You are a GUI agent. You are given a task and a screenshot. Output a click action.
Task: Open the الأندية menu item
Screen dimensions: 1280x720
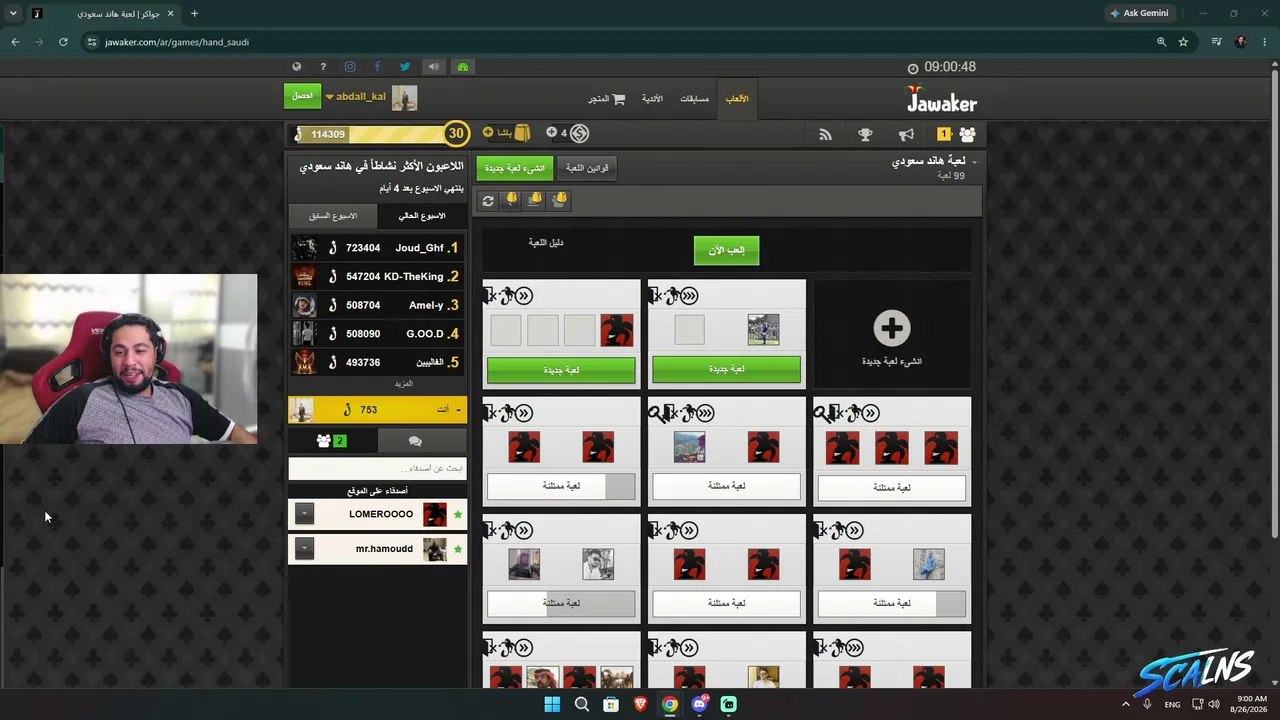point(652,99)
